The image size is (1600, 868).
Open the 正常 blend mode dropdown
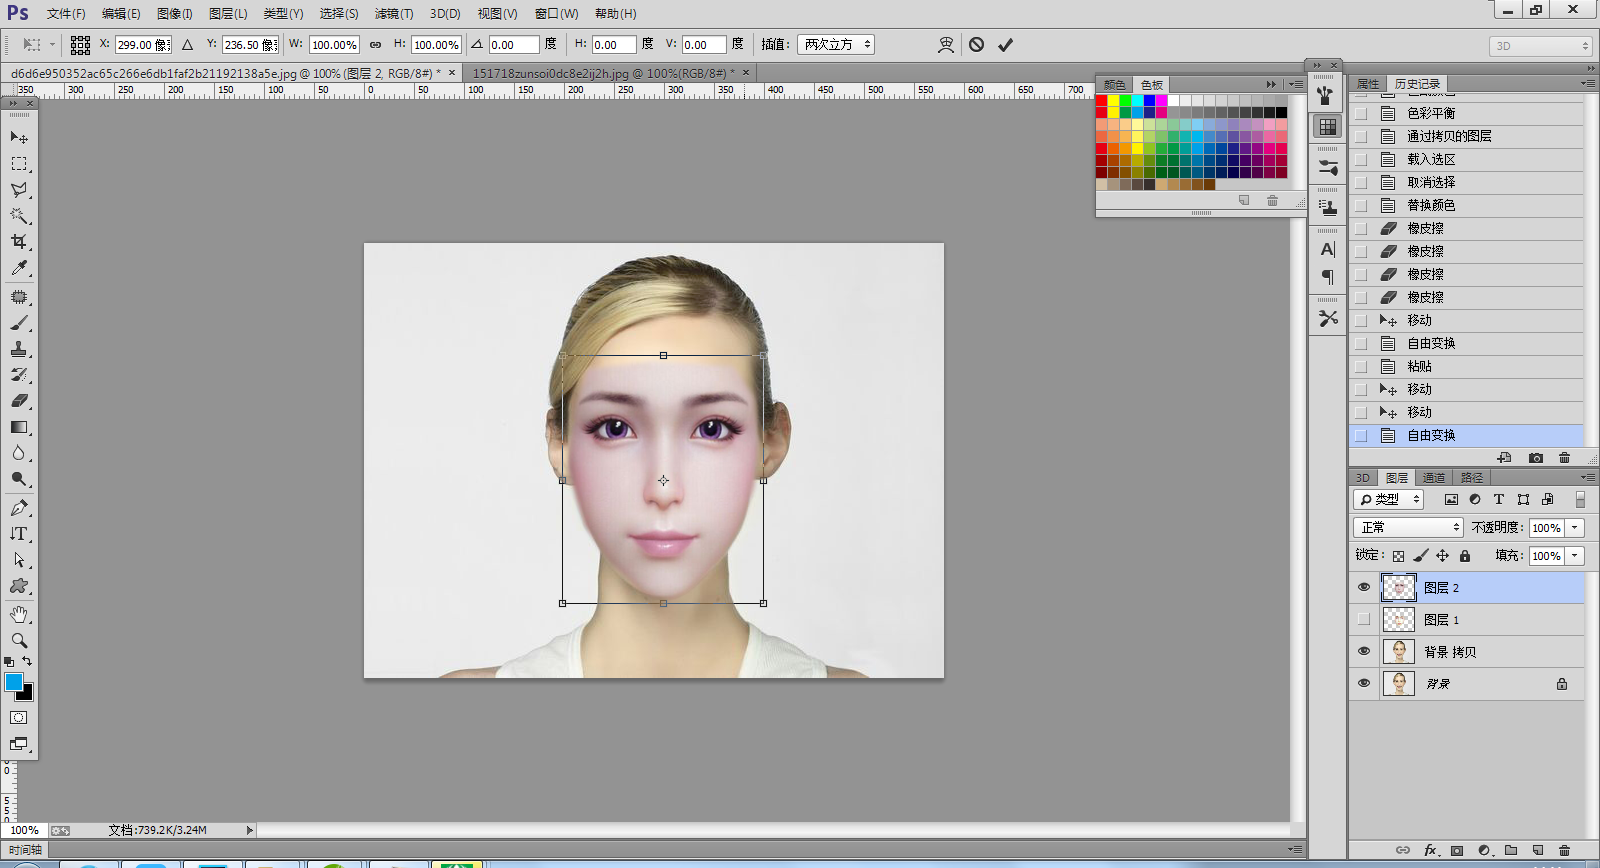click(x=1408, y=527)
